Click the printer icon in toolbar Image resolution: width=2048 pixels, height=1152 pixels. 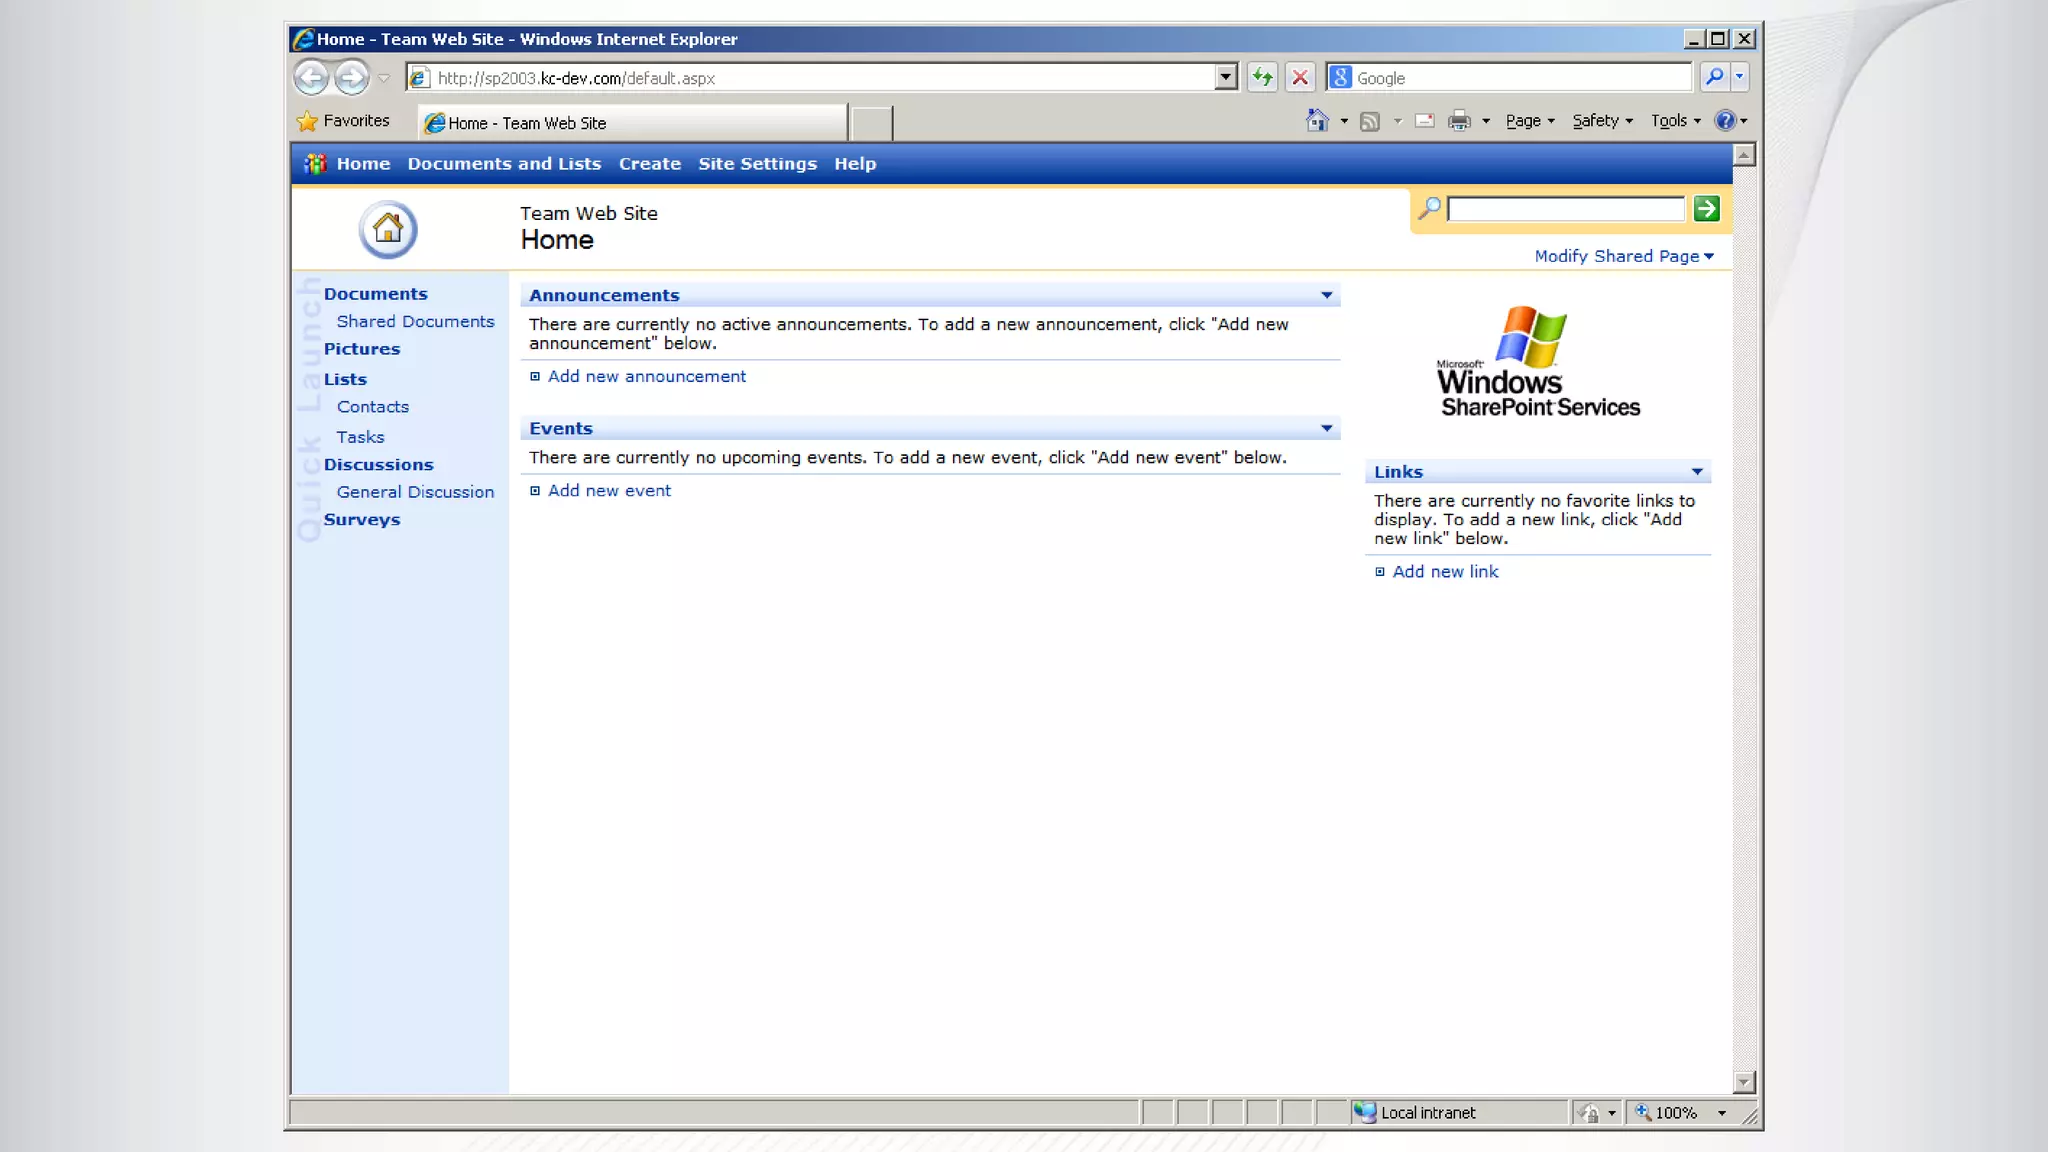click(1459, 121)
